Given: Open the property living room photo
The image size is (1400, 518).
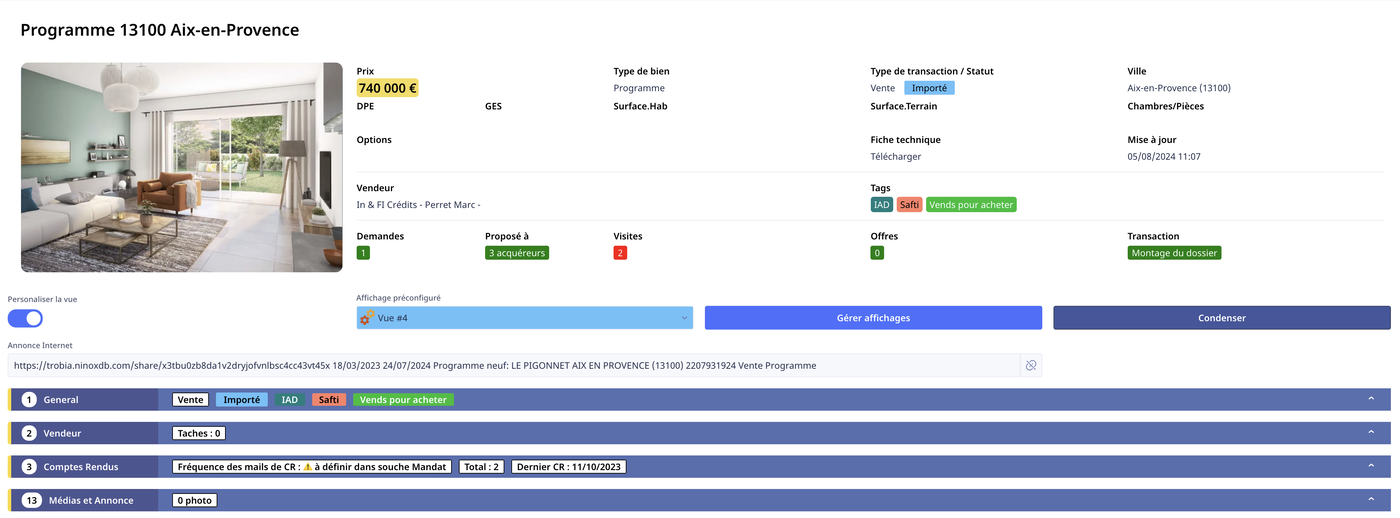Looking at the screenshot, I should click(182, 167).
